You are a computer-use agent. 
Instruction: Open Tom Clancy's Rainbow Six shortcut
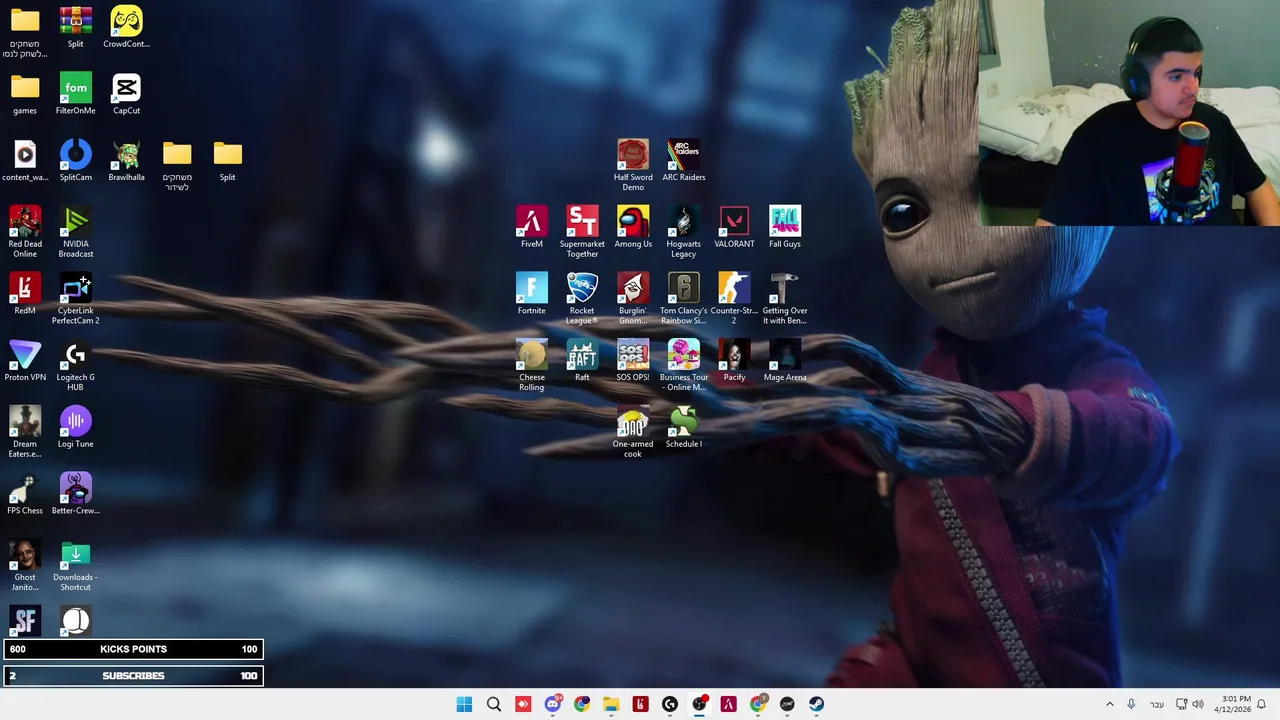point(684,299)
